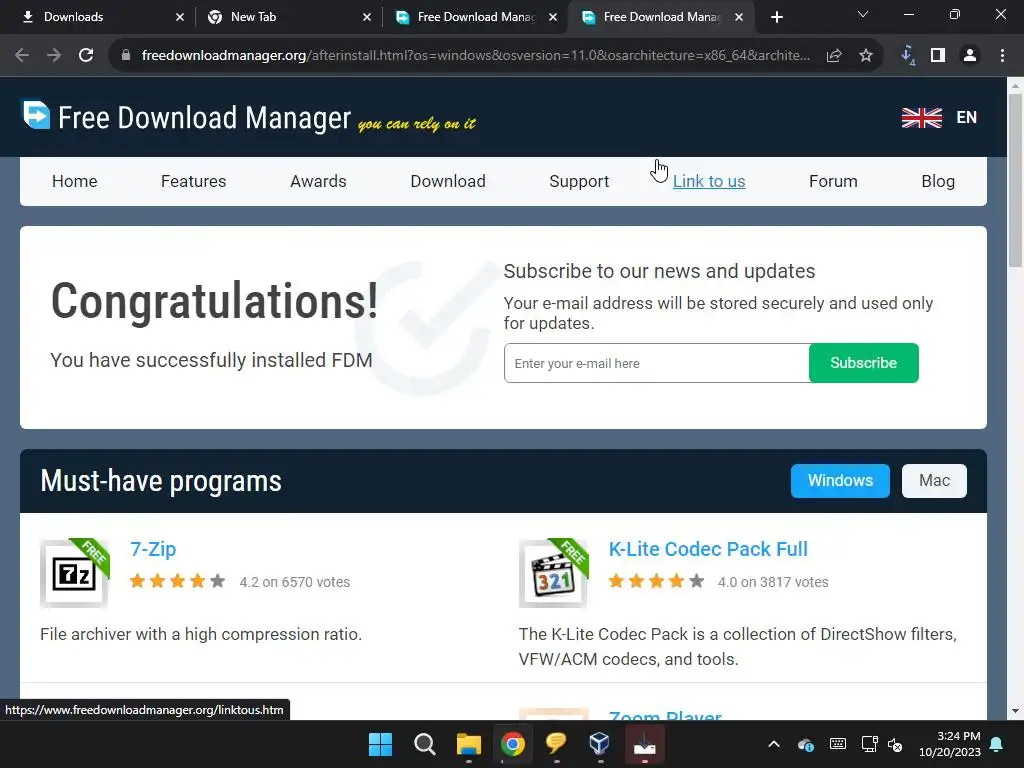The image size is (1024, 768).
Task: Click the K-Lite star rating
Action: pyautogui.click(x=656, y=581)
